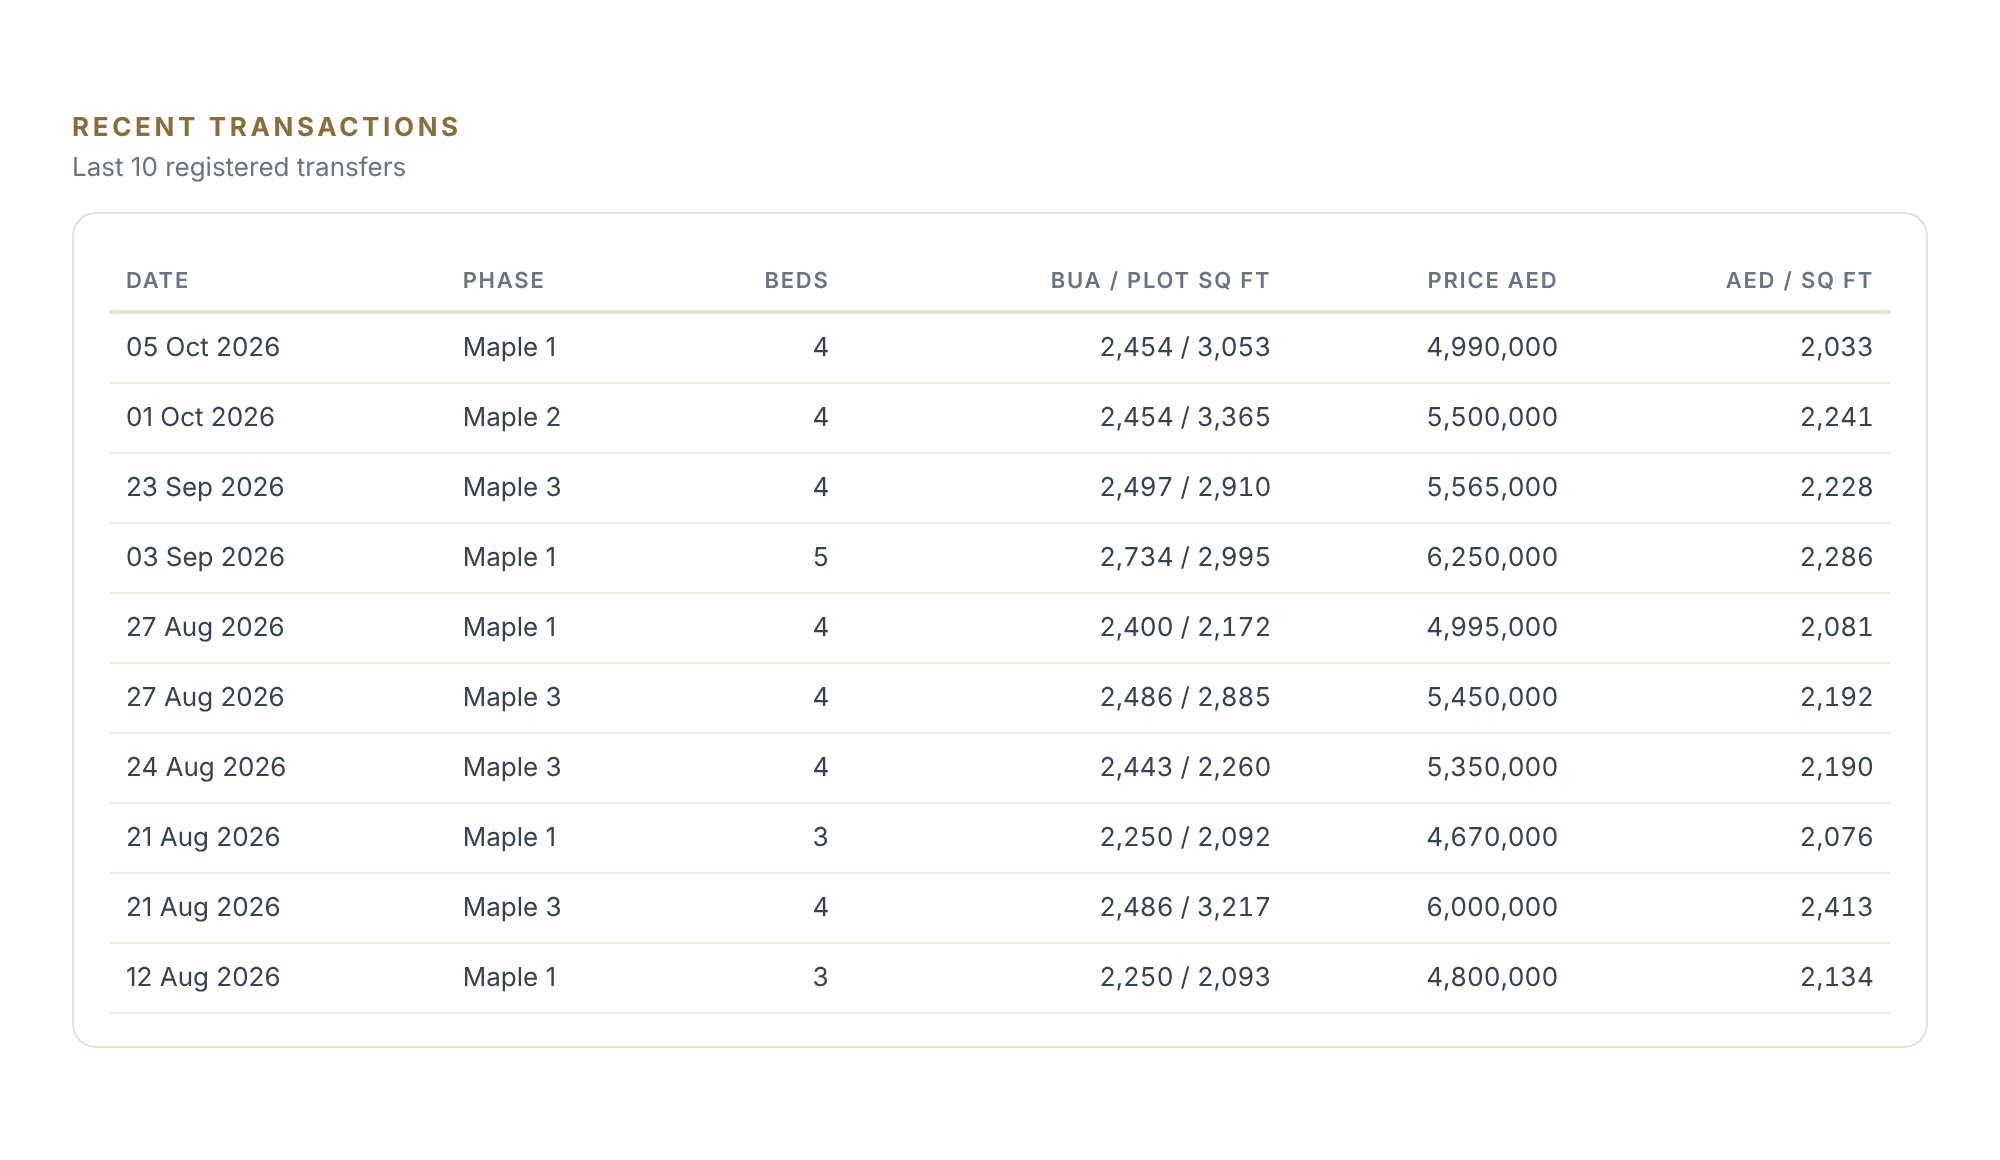Select the 2,443 / 2,260 area cell
2000x1160 pixels.
tap(1185, 767)
